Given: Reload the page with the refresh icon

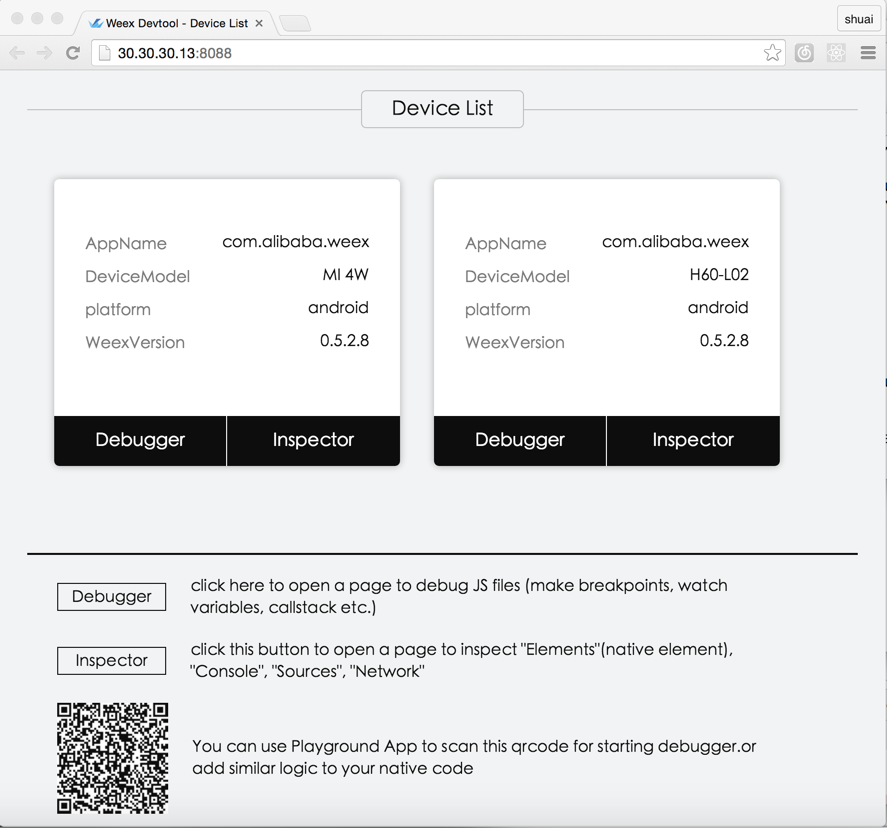Looking at the screenshot, I should pyautogui.click(x=73, y=53).
